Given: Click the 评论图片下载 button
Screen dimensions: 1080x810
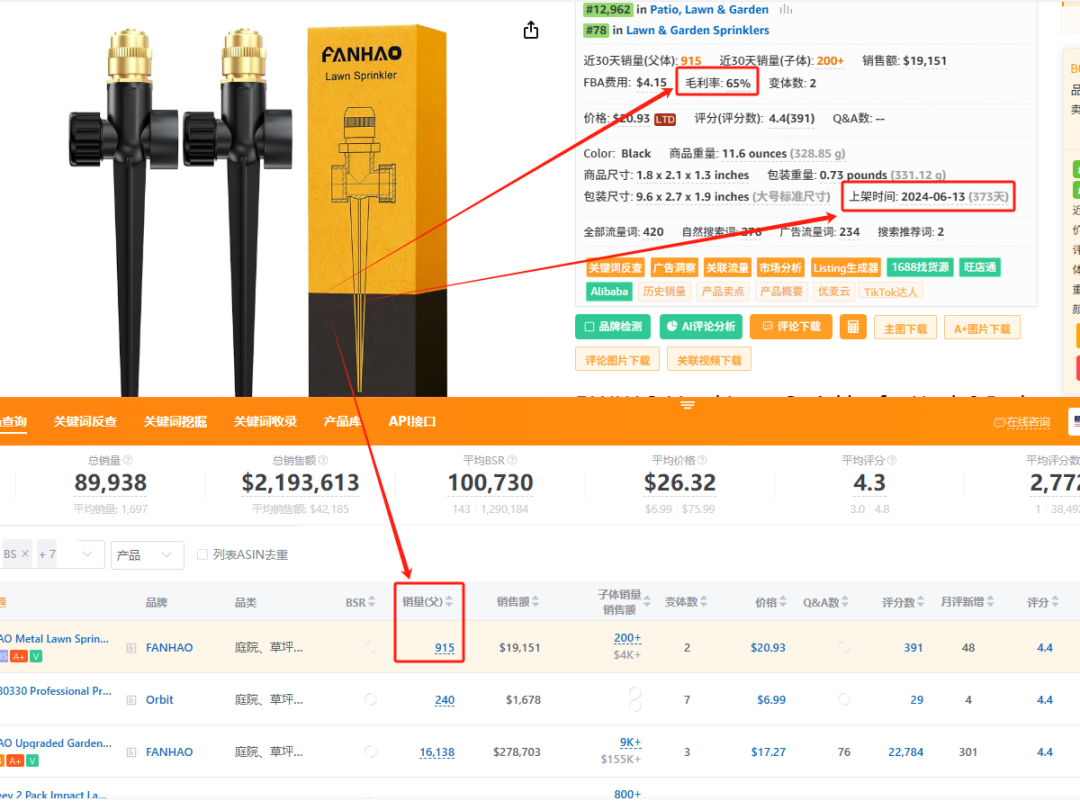Looking at the screenshot, I should point(617,360).
